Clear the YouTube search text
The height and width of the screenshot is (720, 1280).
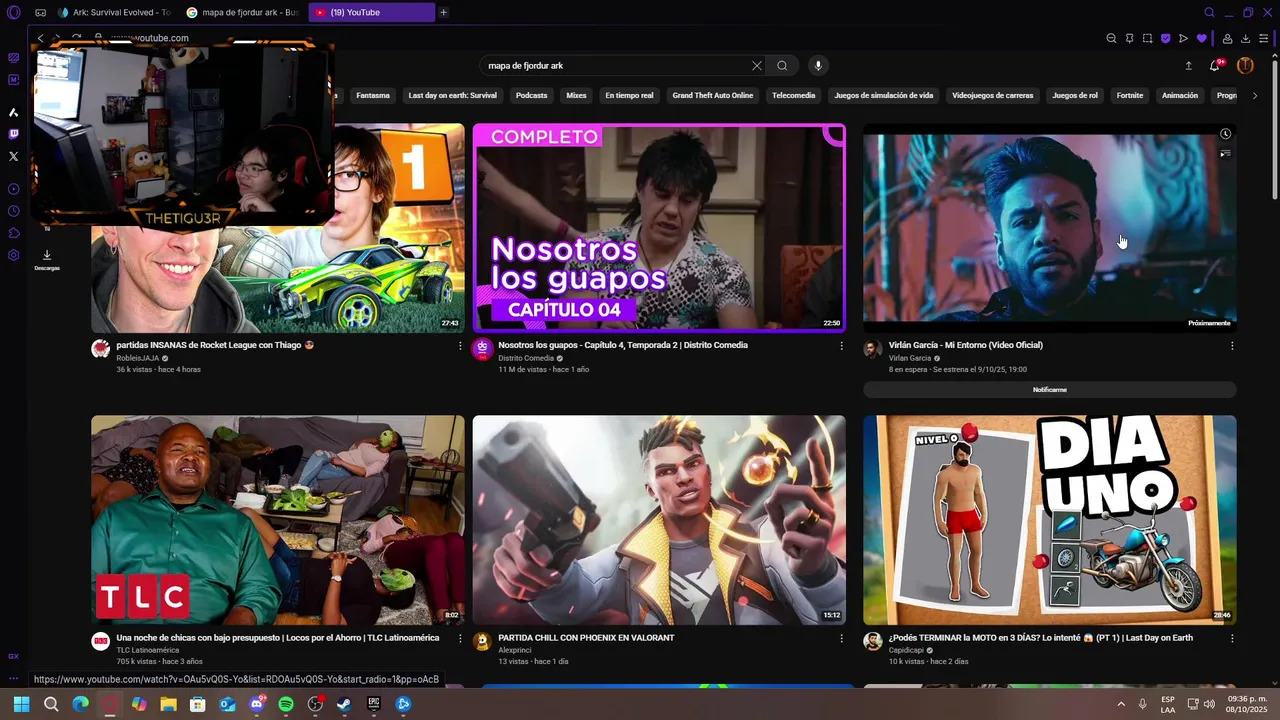click(x=757, y=66)
